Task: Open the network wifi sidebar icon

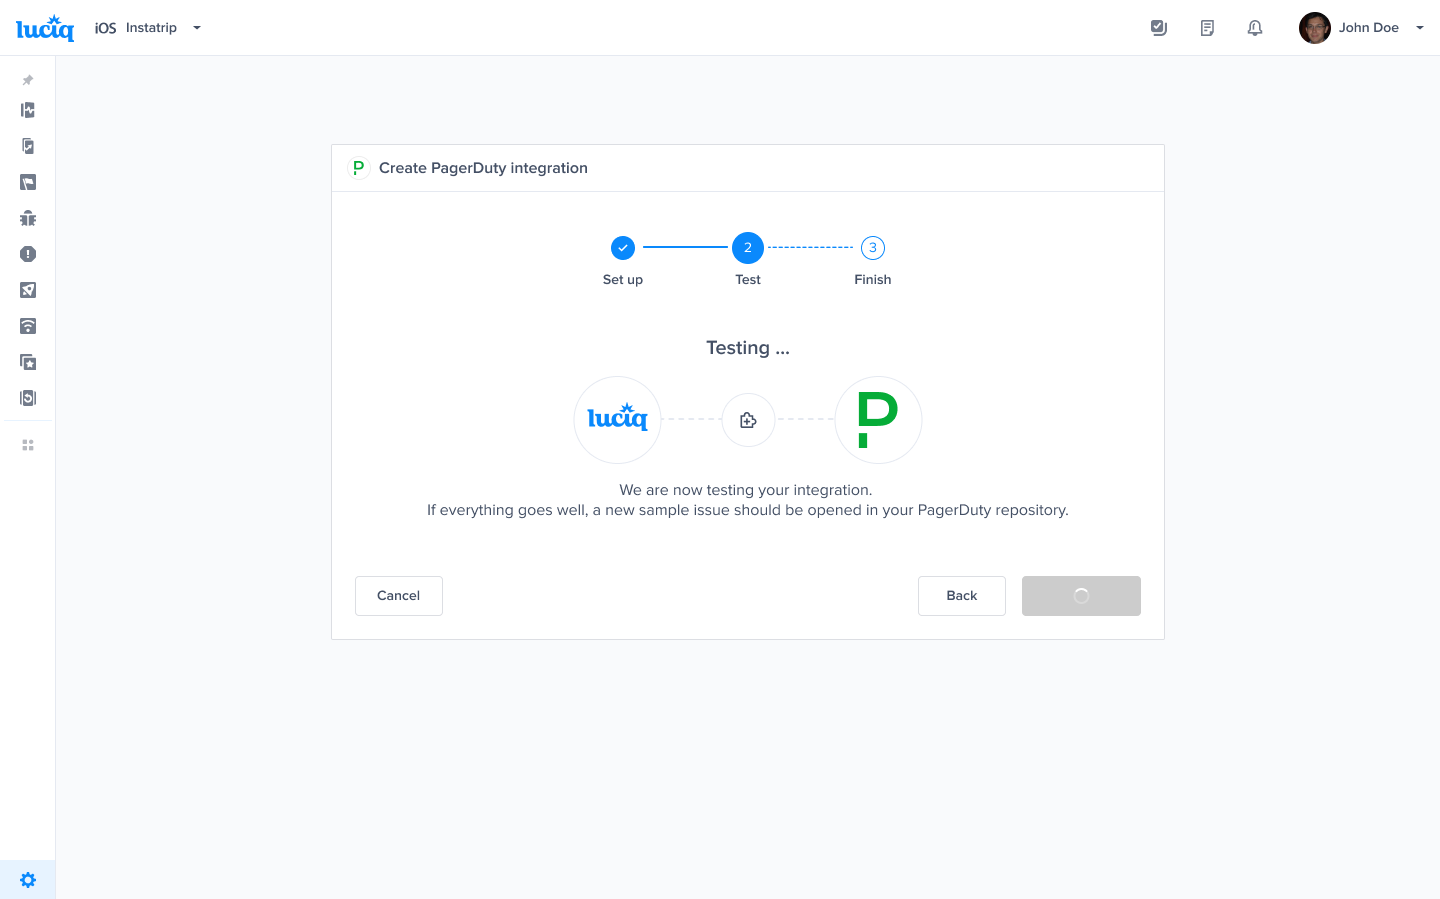Action: pos(28,326)
